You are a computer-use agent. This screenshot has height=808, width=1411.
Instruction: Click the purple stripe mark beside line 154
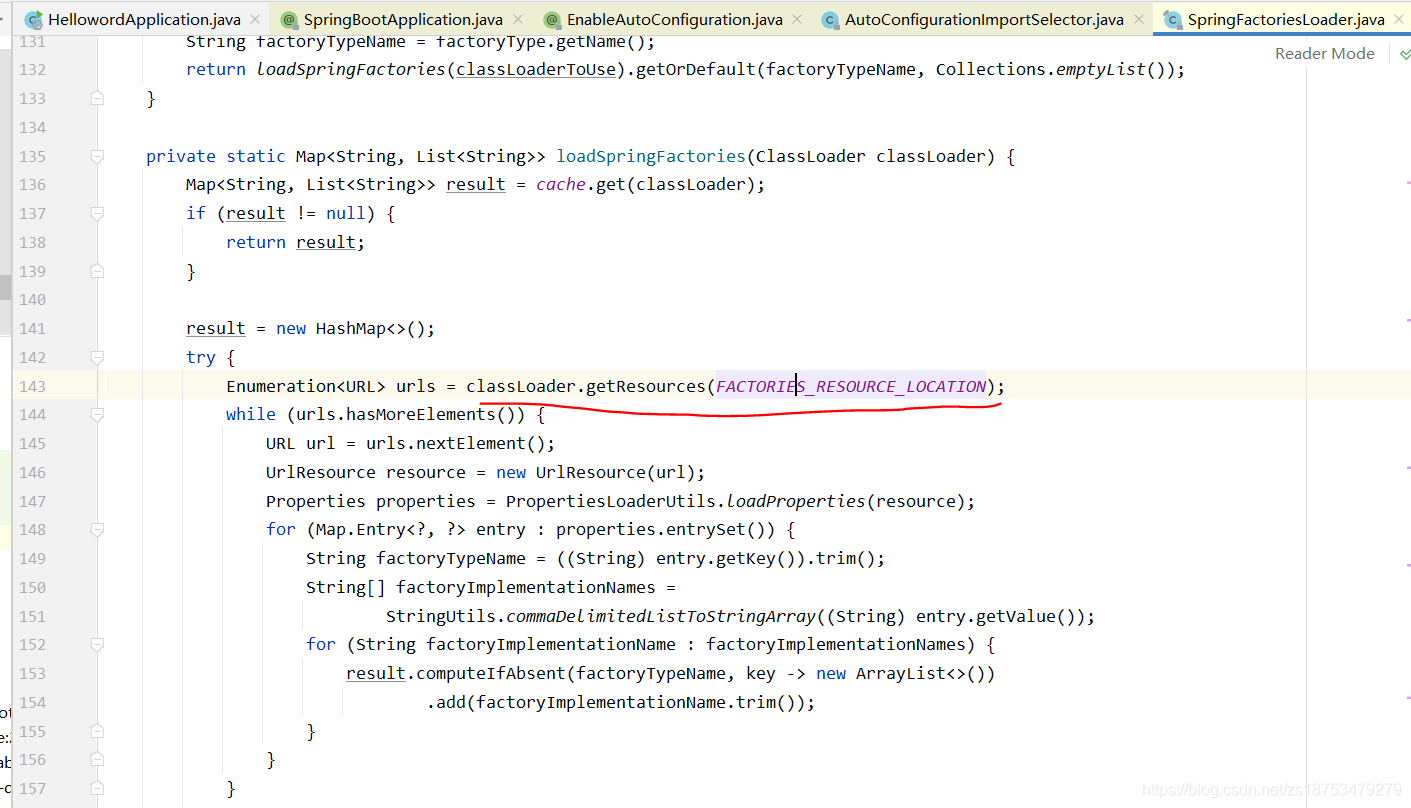point(1407,697)
